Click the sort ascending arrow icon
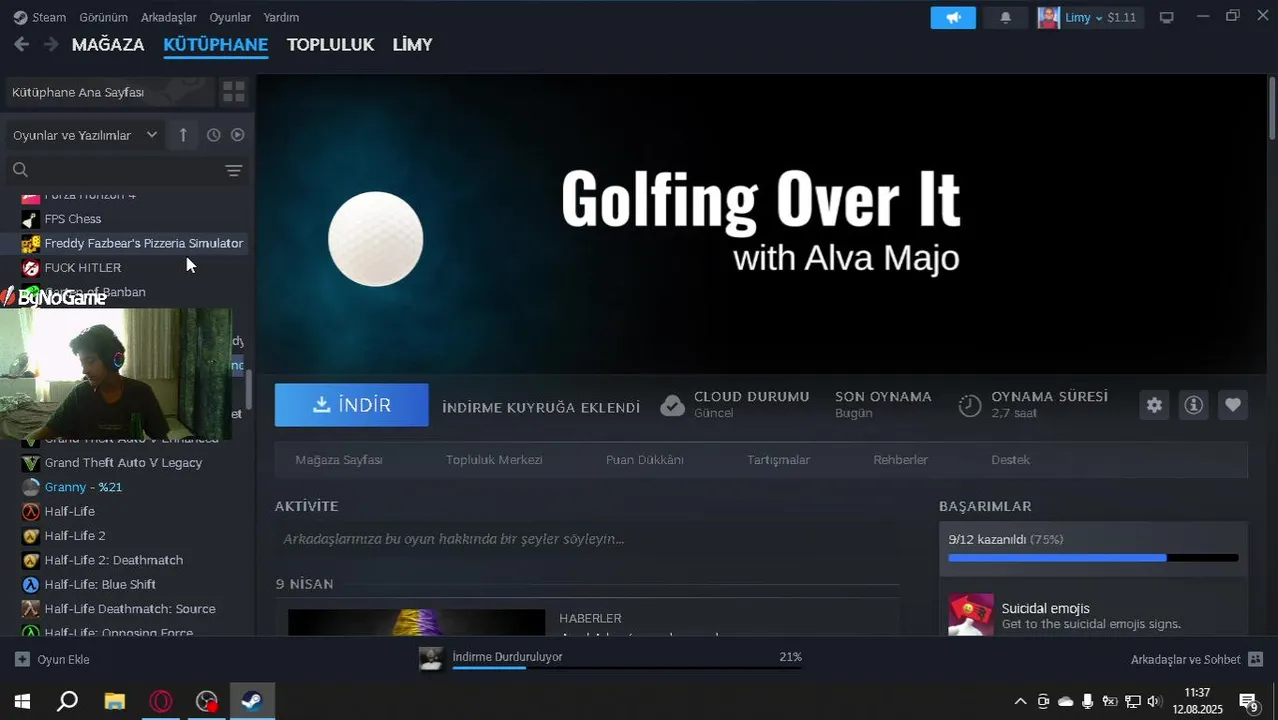This screenshot has height=720, width=1278. click(183, 135)
